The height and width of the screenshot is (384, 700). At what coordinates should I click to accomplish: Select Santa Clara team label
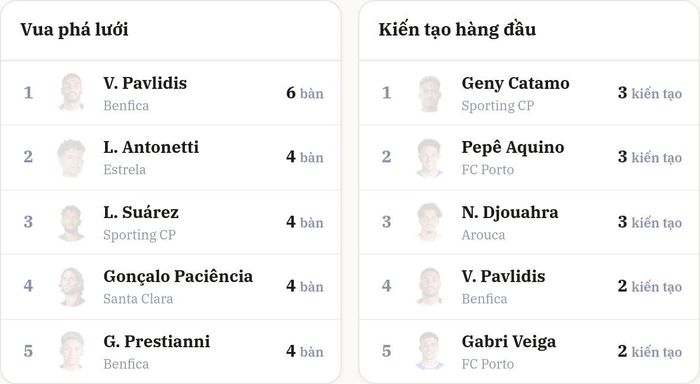pyautogui.click(x=138, y=299)
